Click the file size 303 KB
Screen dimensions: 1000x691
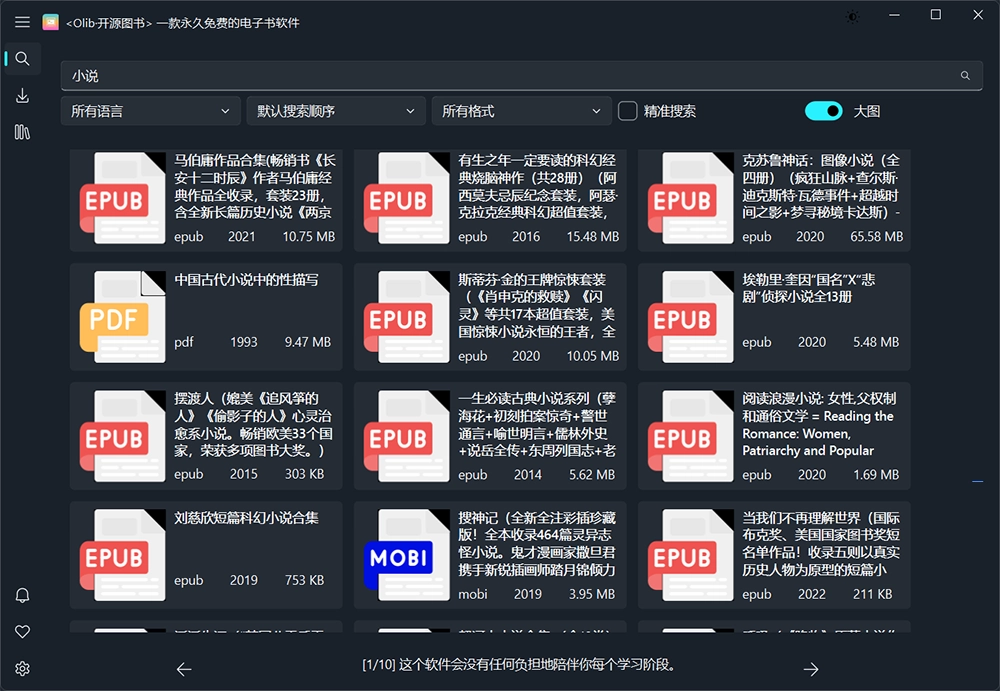(x=304, y=474)
